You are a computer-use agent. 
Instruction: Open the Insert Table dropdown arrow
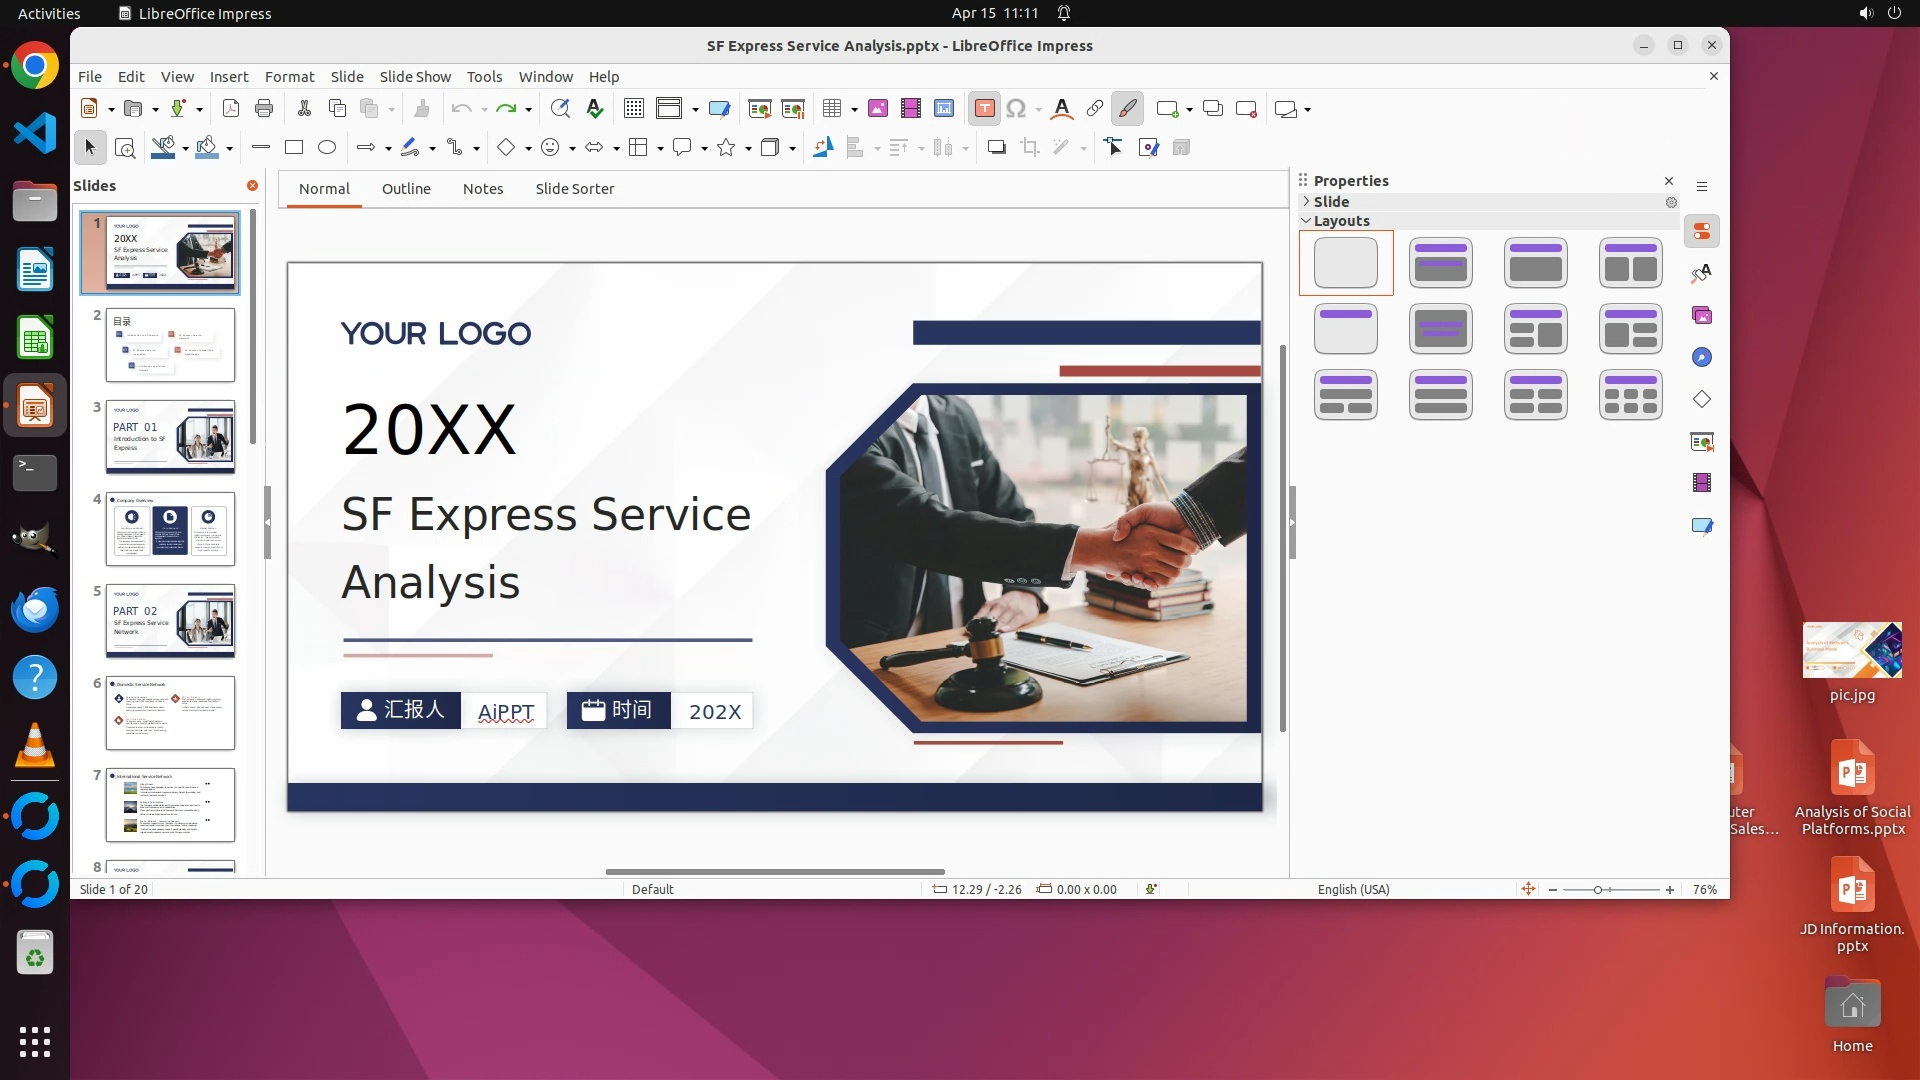click(x=855, y=110)
